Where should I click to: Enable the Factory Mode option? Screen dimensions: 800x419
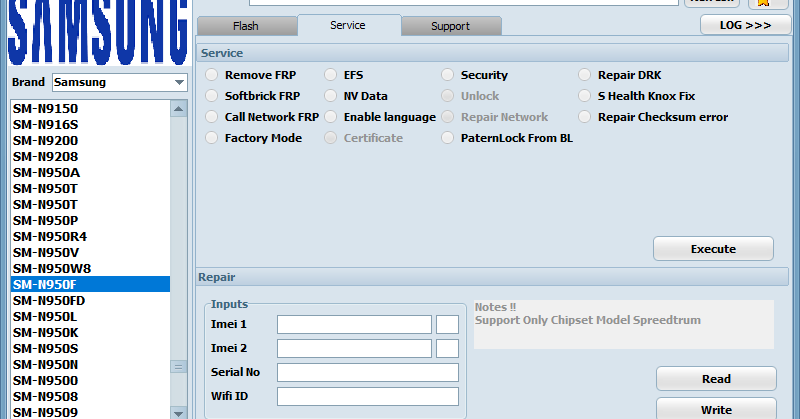[212, 138]
